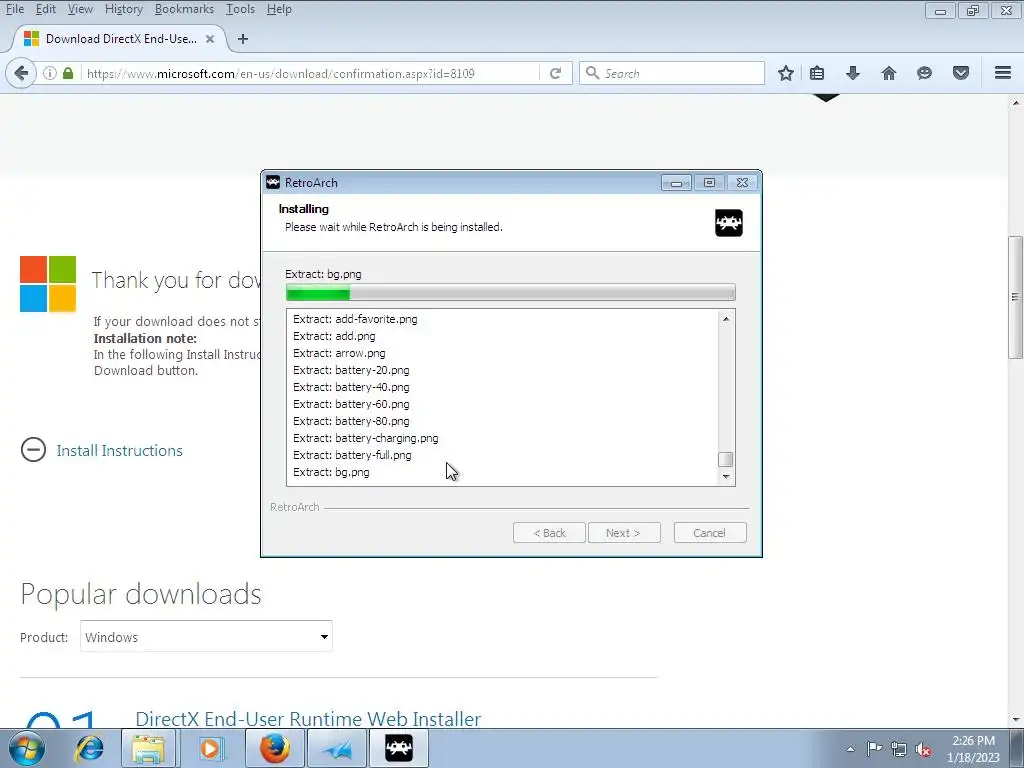Screen dimensions: 1024x768
Task: Minimize the RetroArch installer window
Action: [x=676, y=183]
